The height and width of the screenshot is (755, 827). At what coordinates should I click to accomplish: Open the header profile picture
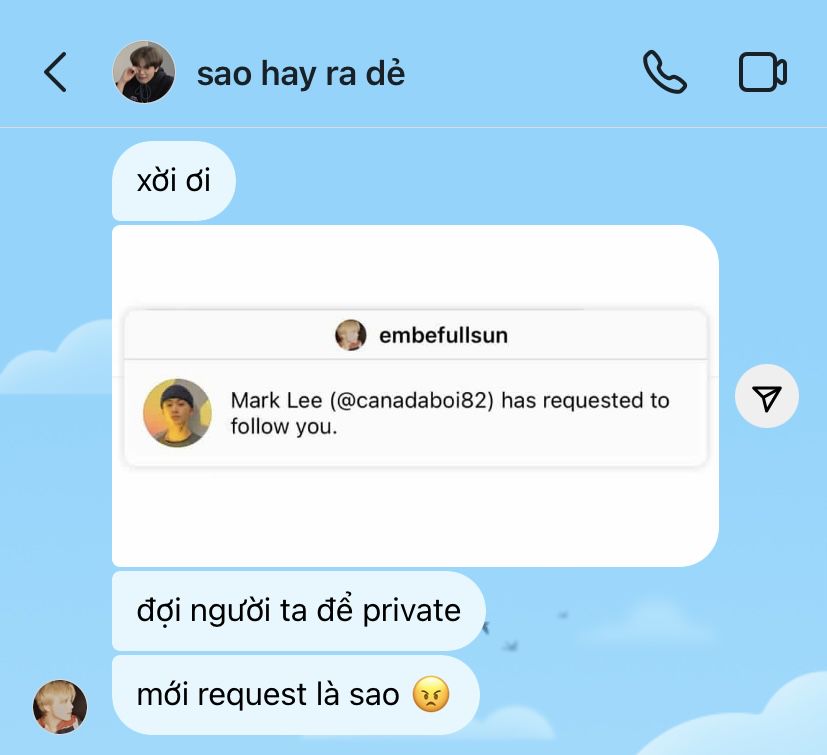[x=144, y=72]
